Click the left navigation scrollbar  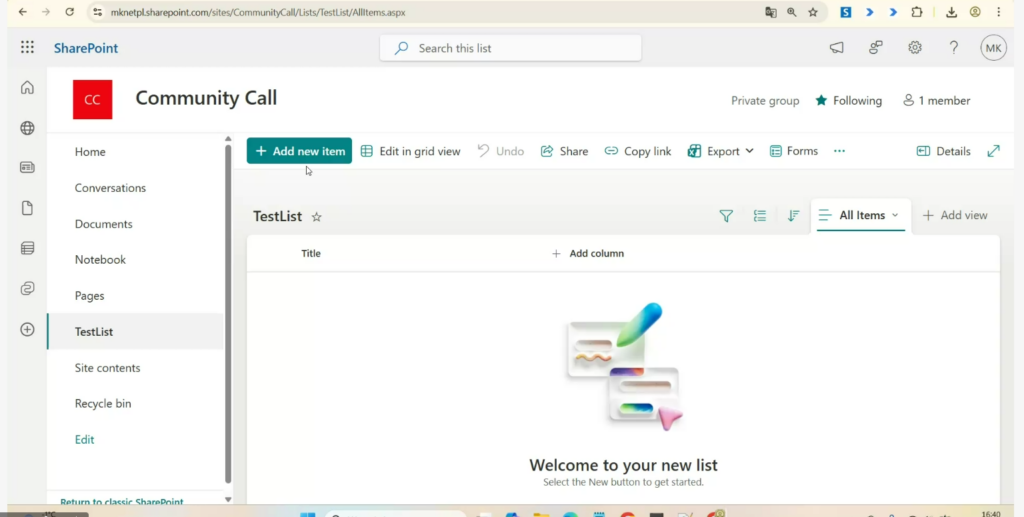228,313
